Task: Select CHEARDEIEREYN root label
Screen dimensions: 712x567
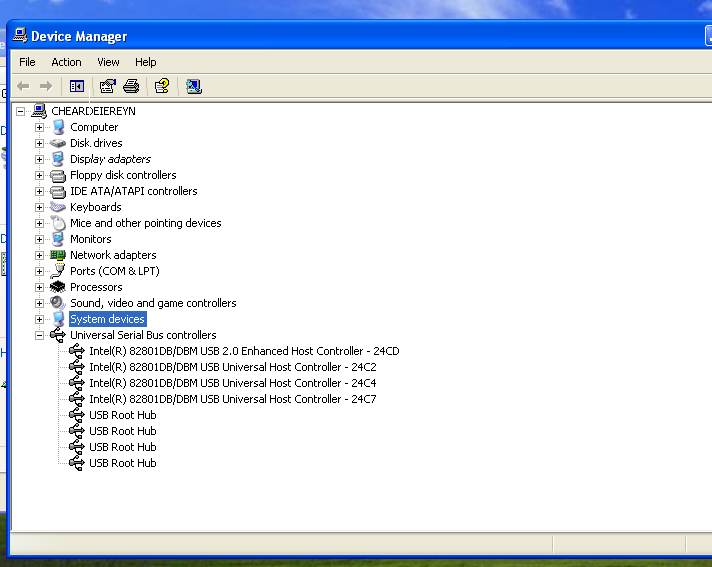Action: click(x=93, y=111)
